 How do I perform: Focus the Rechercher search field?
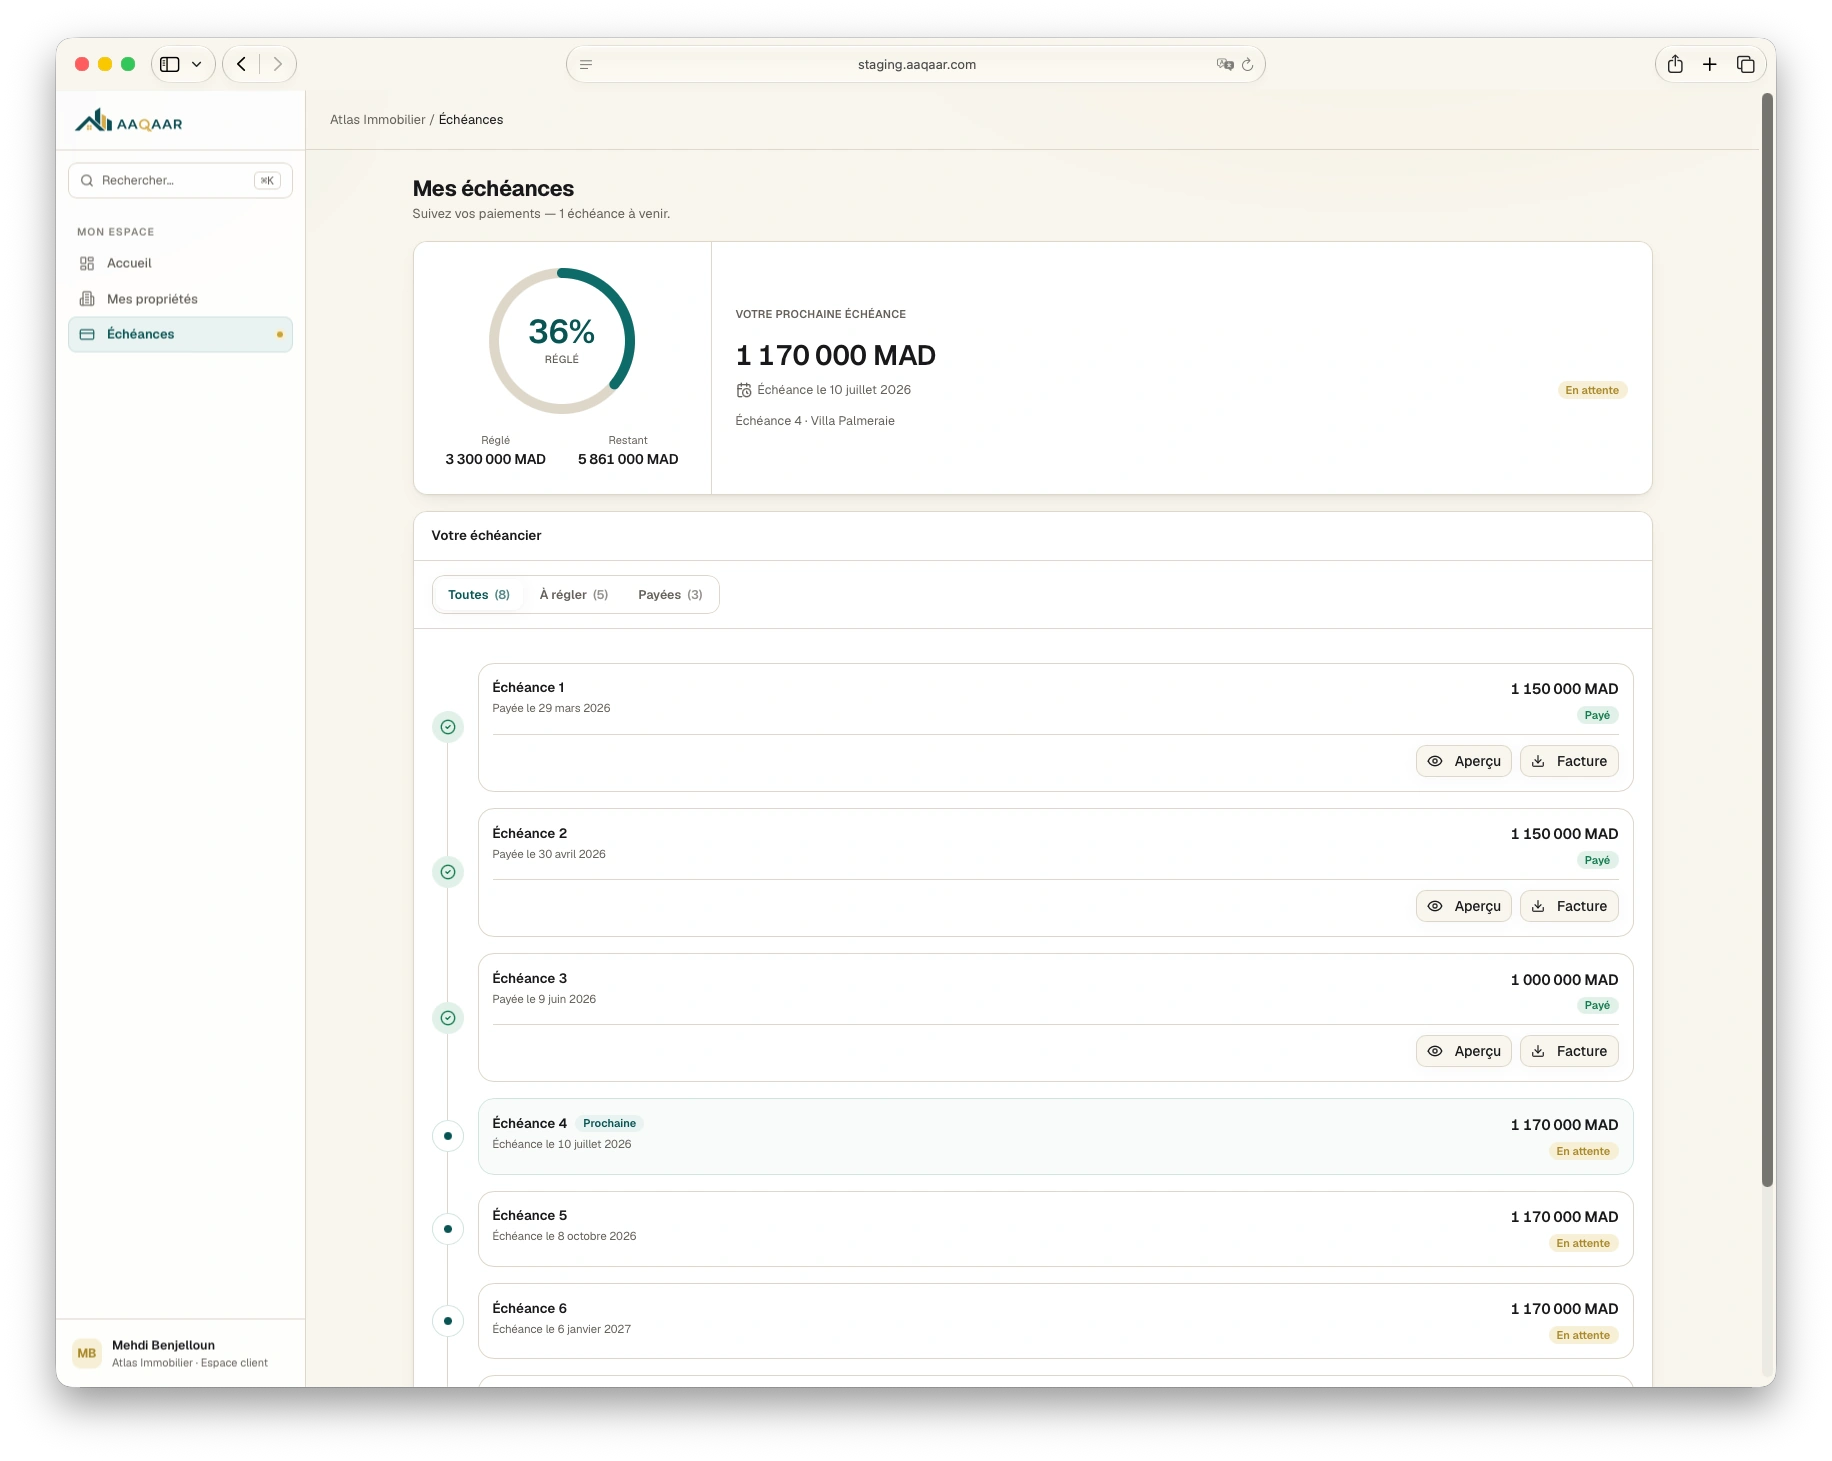click(x=180, y=180)
